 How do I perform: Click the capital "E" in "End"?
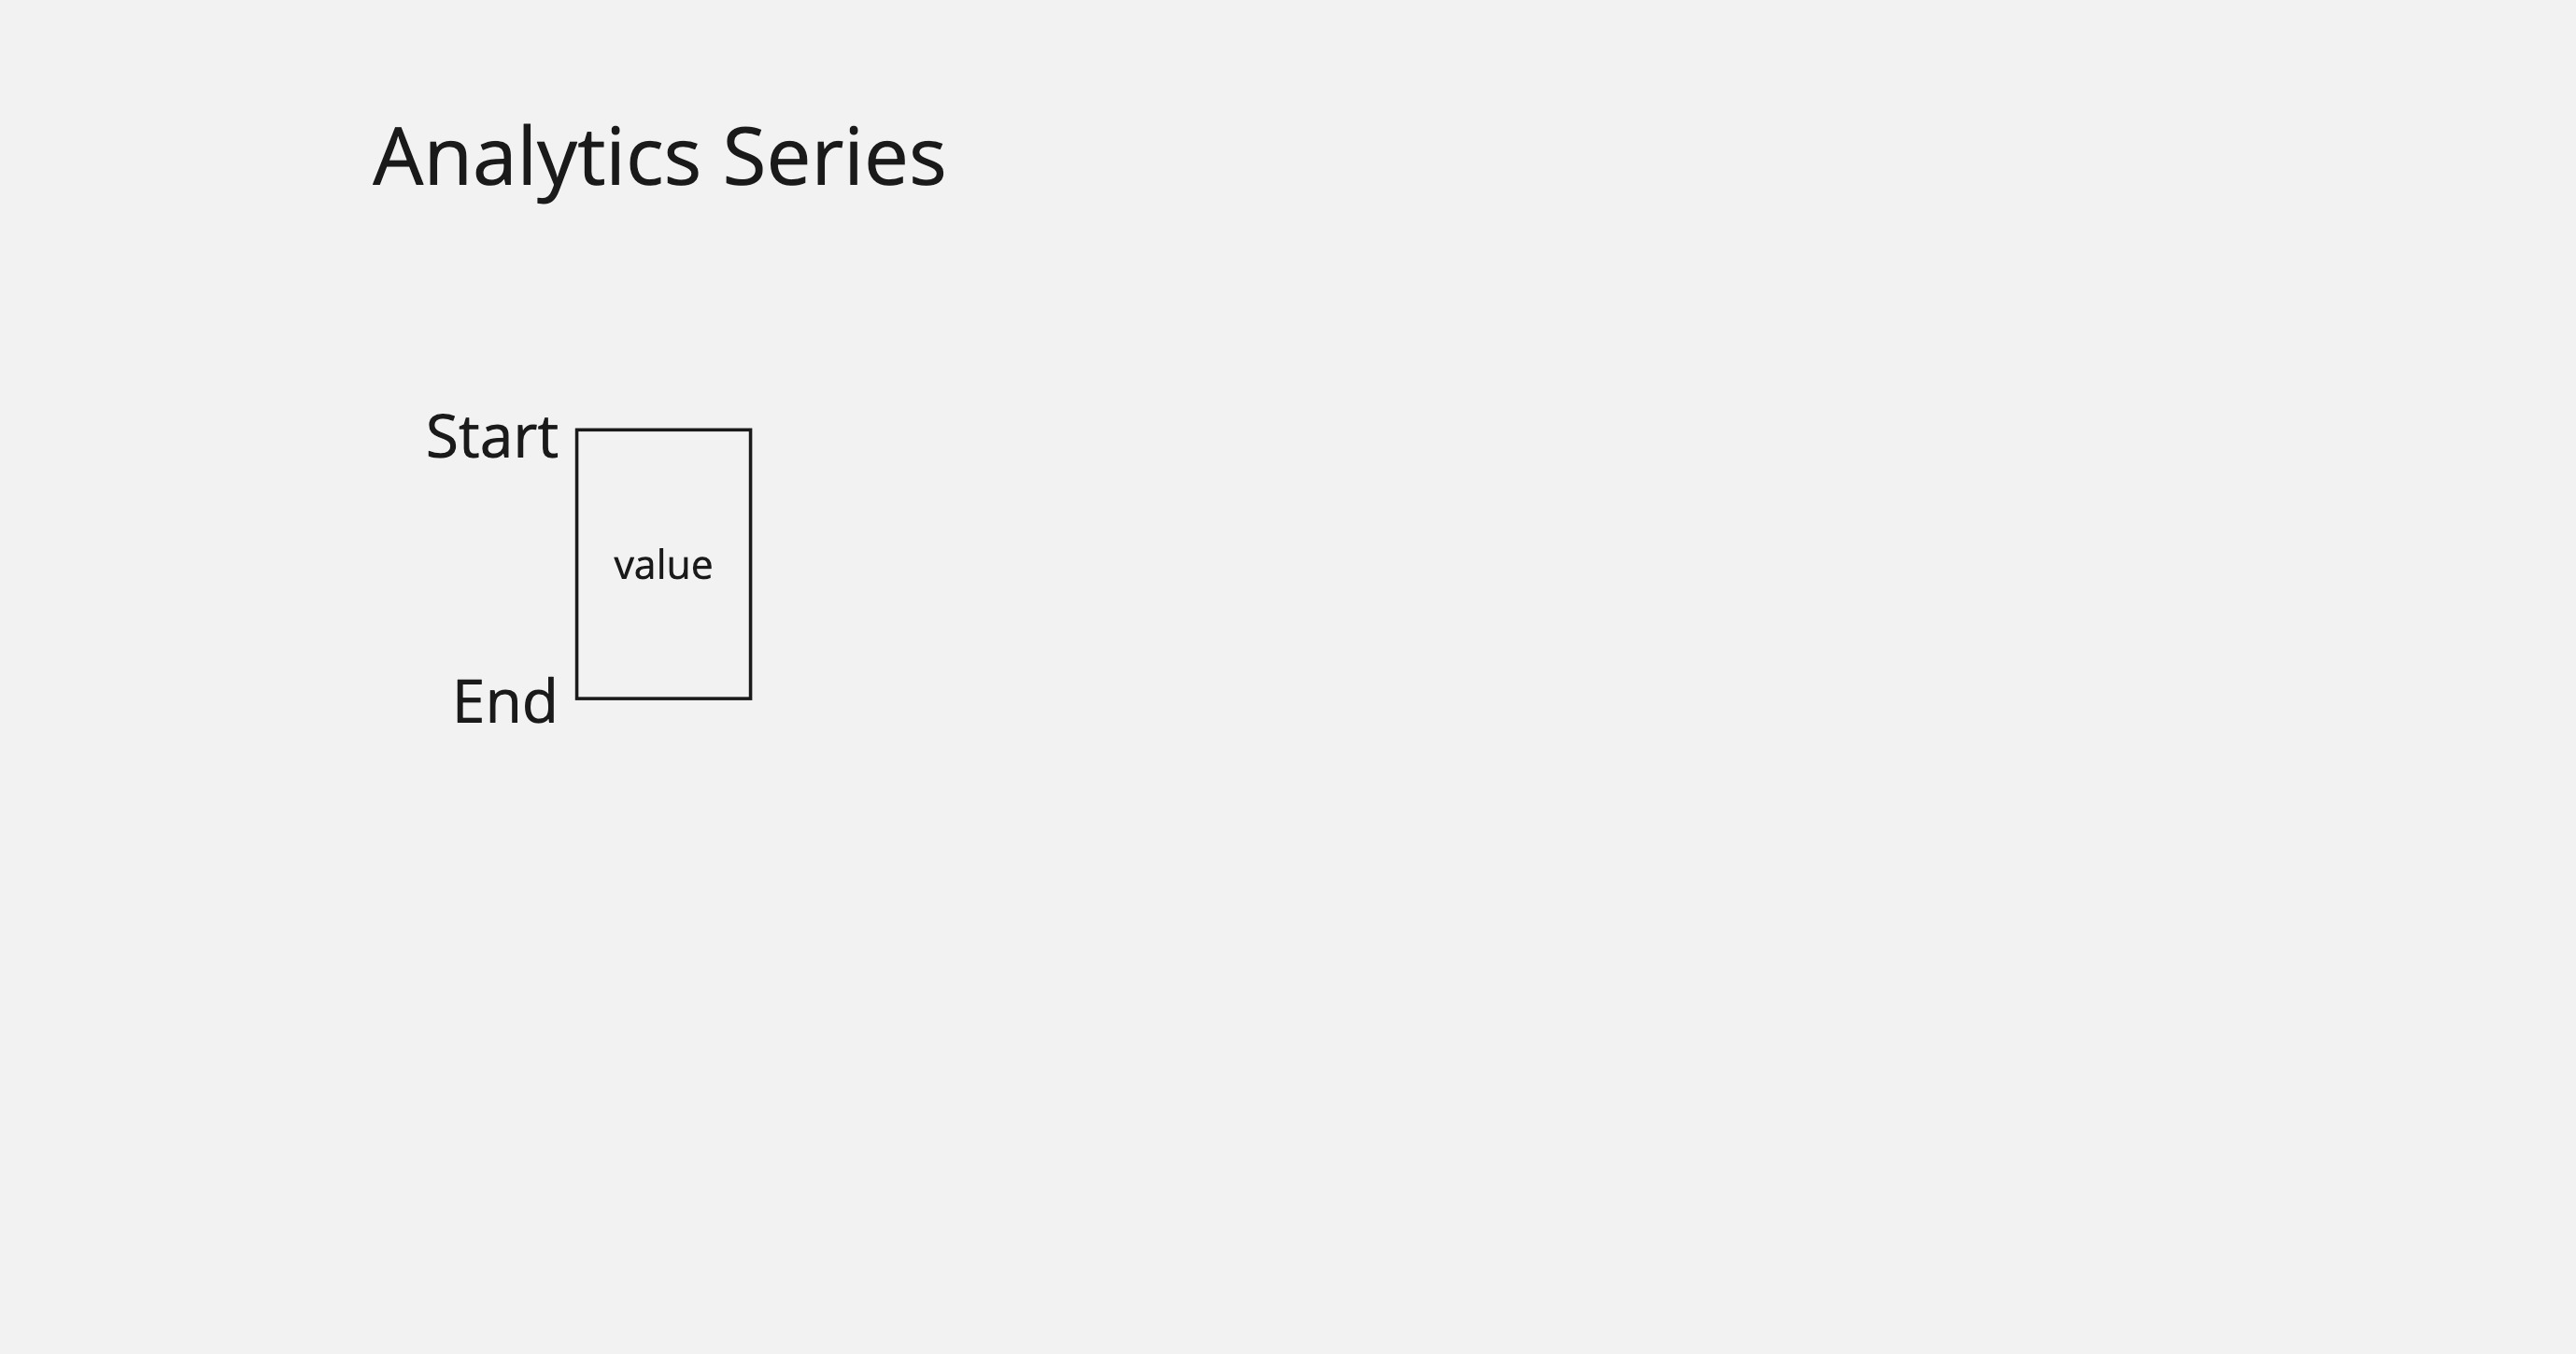(x=468, y=702)
